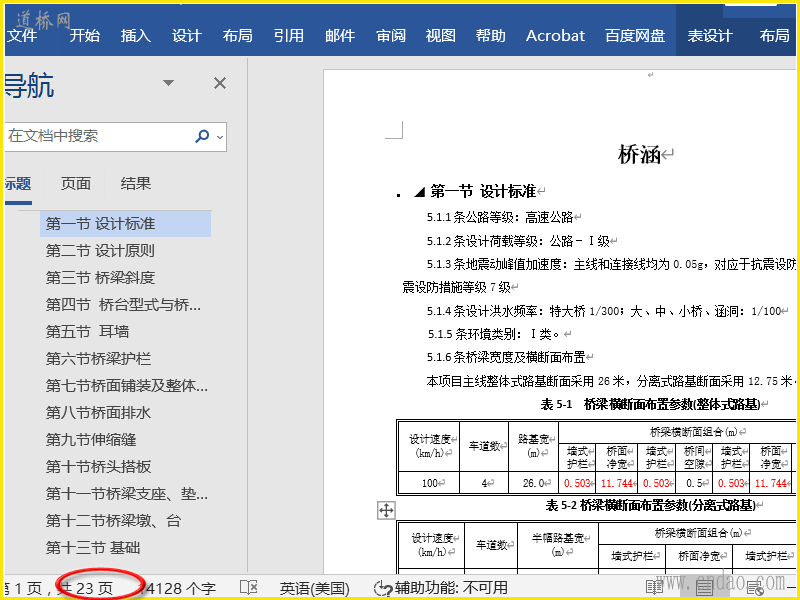Switch to the 引用 ribbon tab
This screenshot has width=800, height=600.
click(288, 36)
